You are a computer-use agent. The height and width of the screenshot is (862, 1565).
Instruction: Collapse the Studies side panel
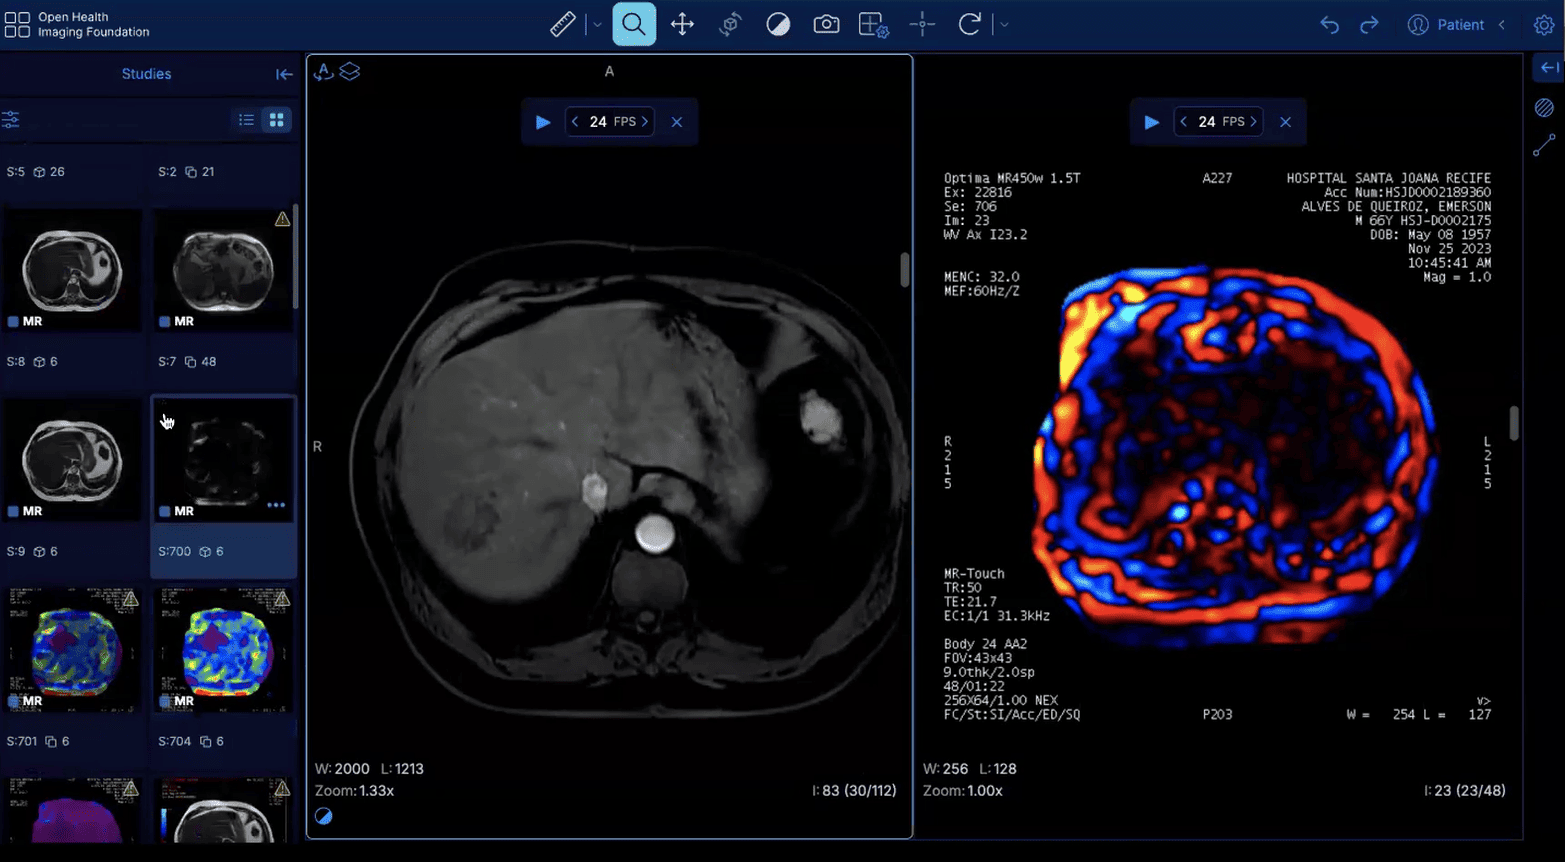[284, 74]
